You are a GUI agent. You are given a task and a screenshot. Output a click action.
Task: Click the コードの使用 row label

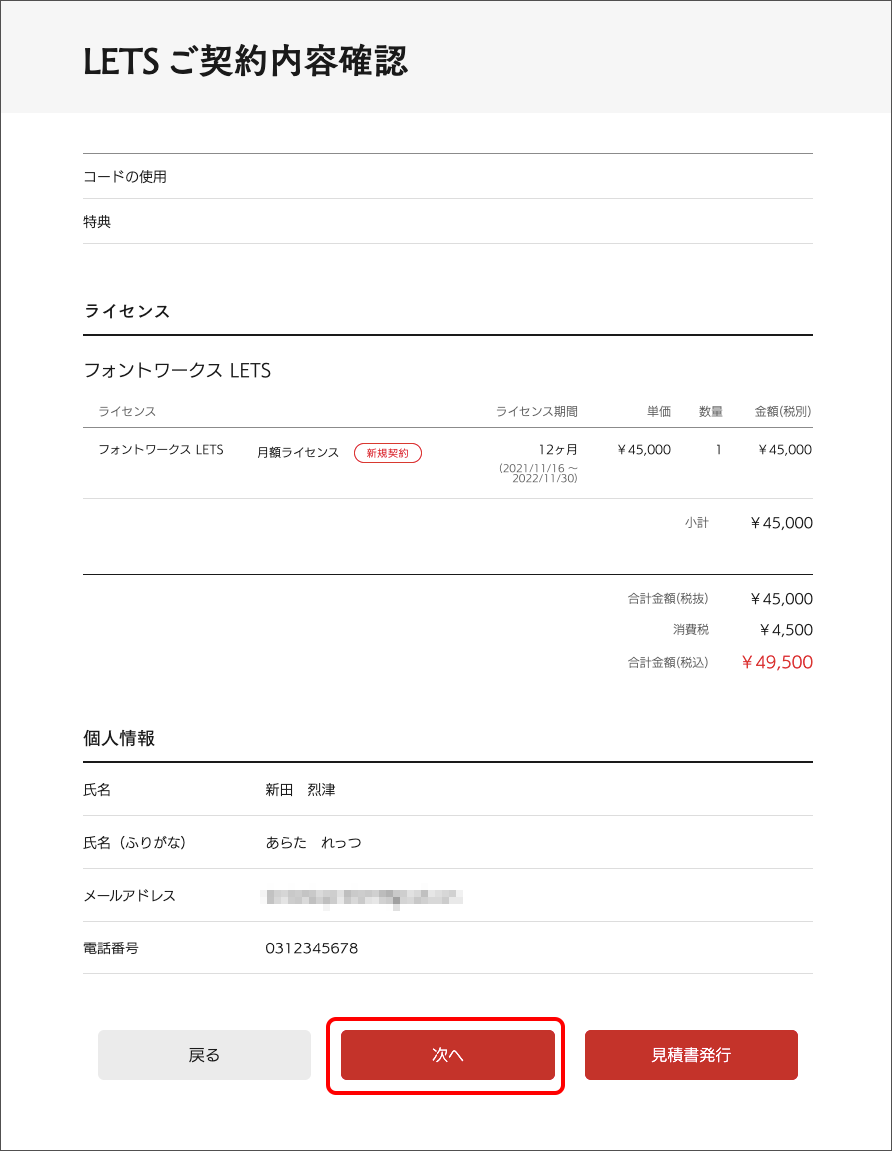tap(125, 177)
